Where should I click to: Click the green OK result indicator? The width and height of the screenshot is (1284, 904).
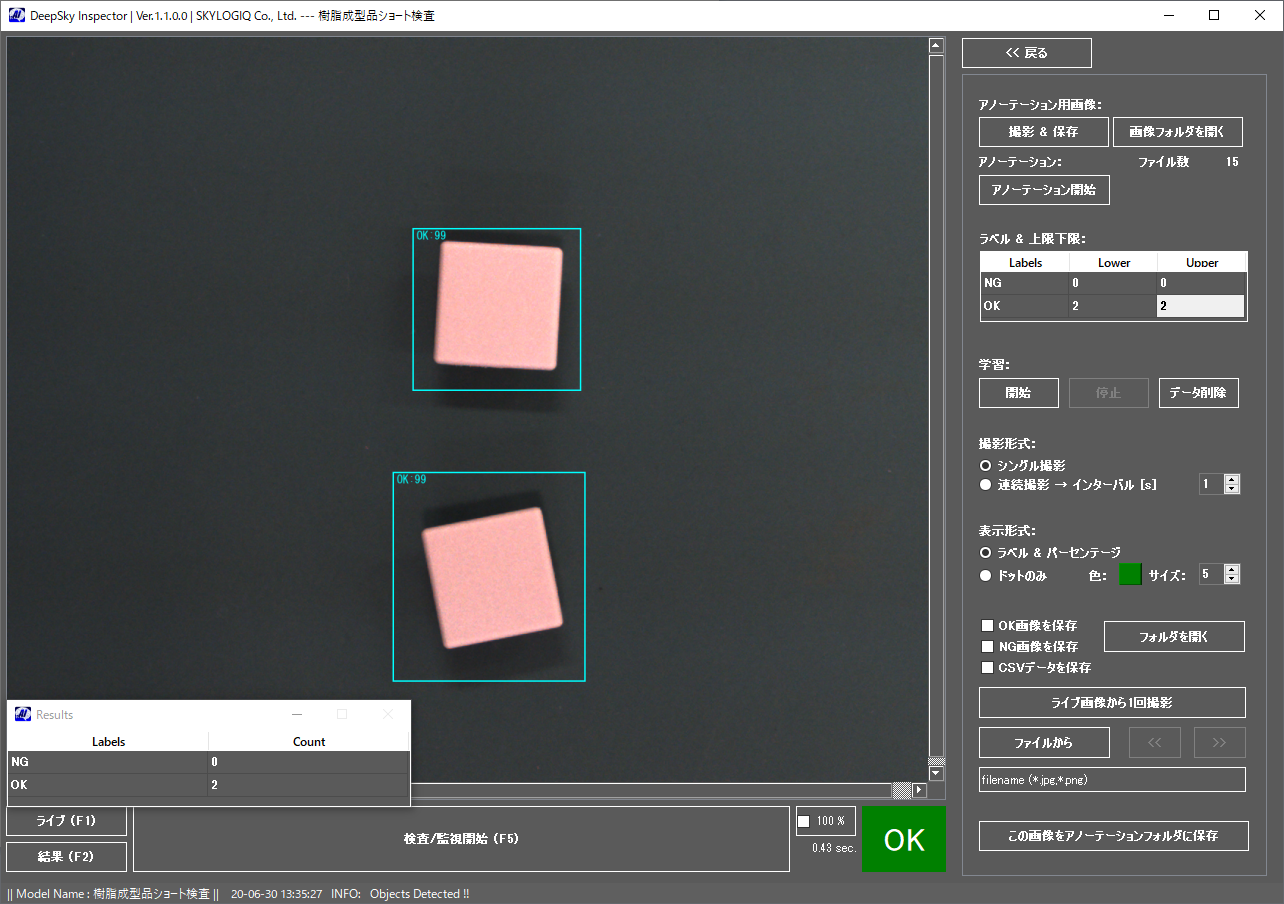pos(904,839)
